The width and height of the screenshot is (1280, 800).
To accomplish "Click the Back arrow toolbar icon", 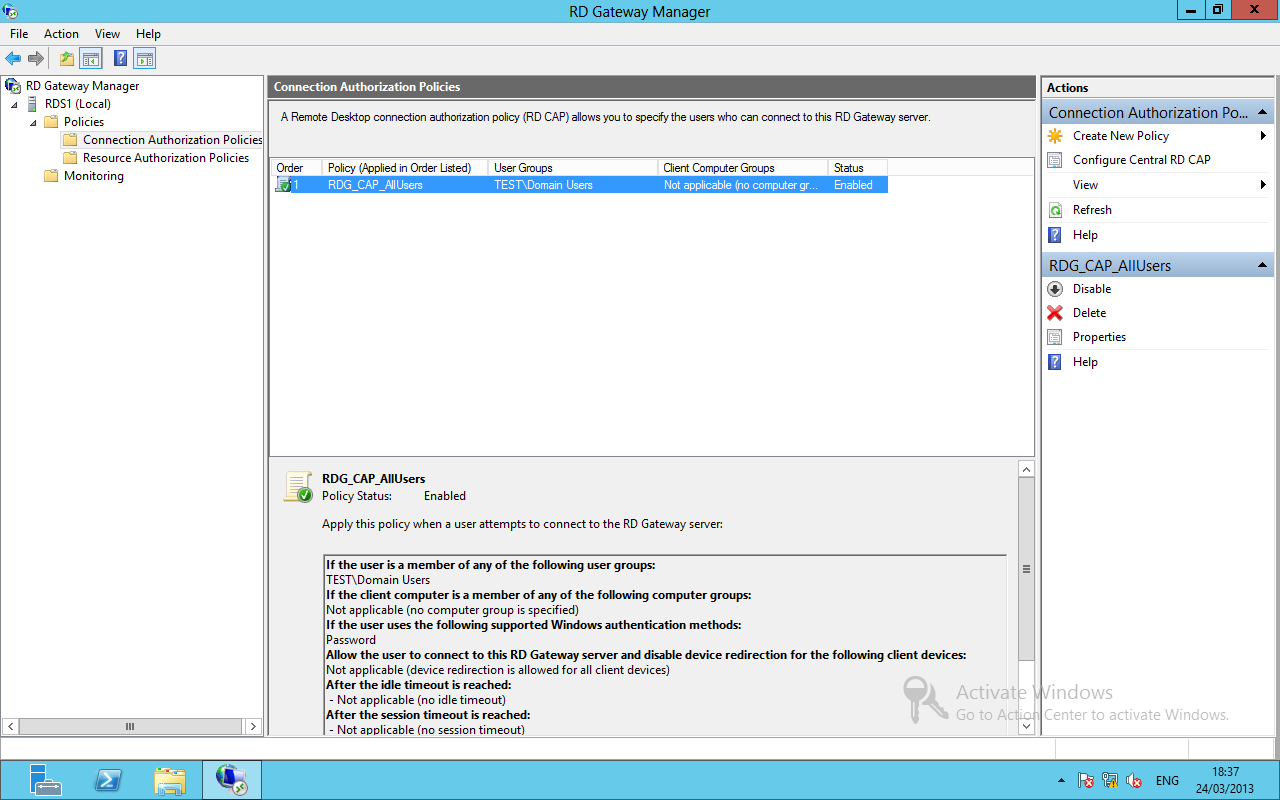I will tap(13, 59).
